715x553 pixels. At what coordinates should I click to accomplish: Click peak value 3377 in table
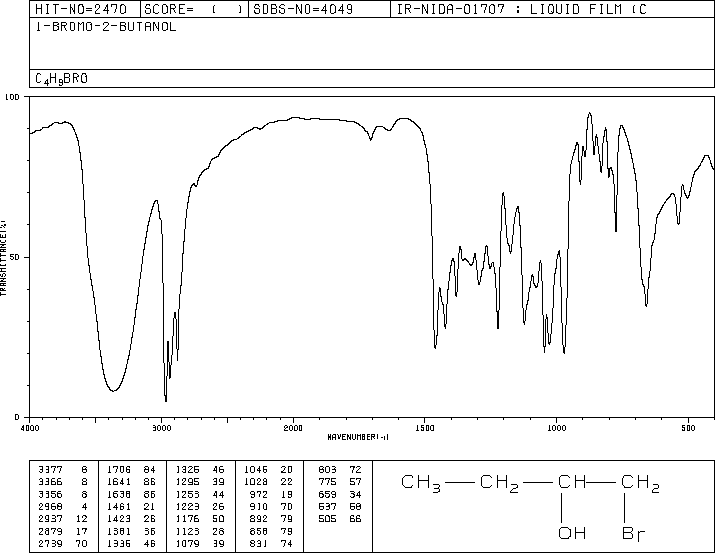(51, 470)
